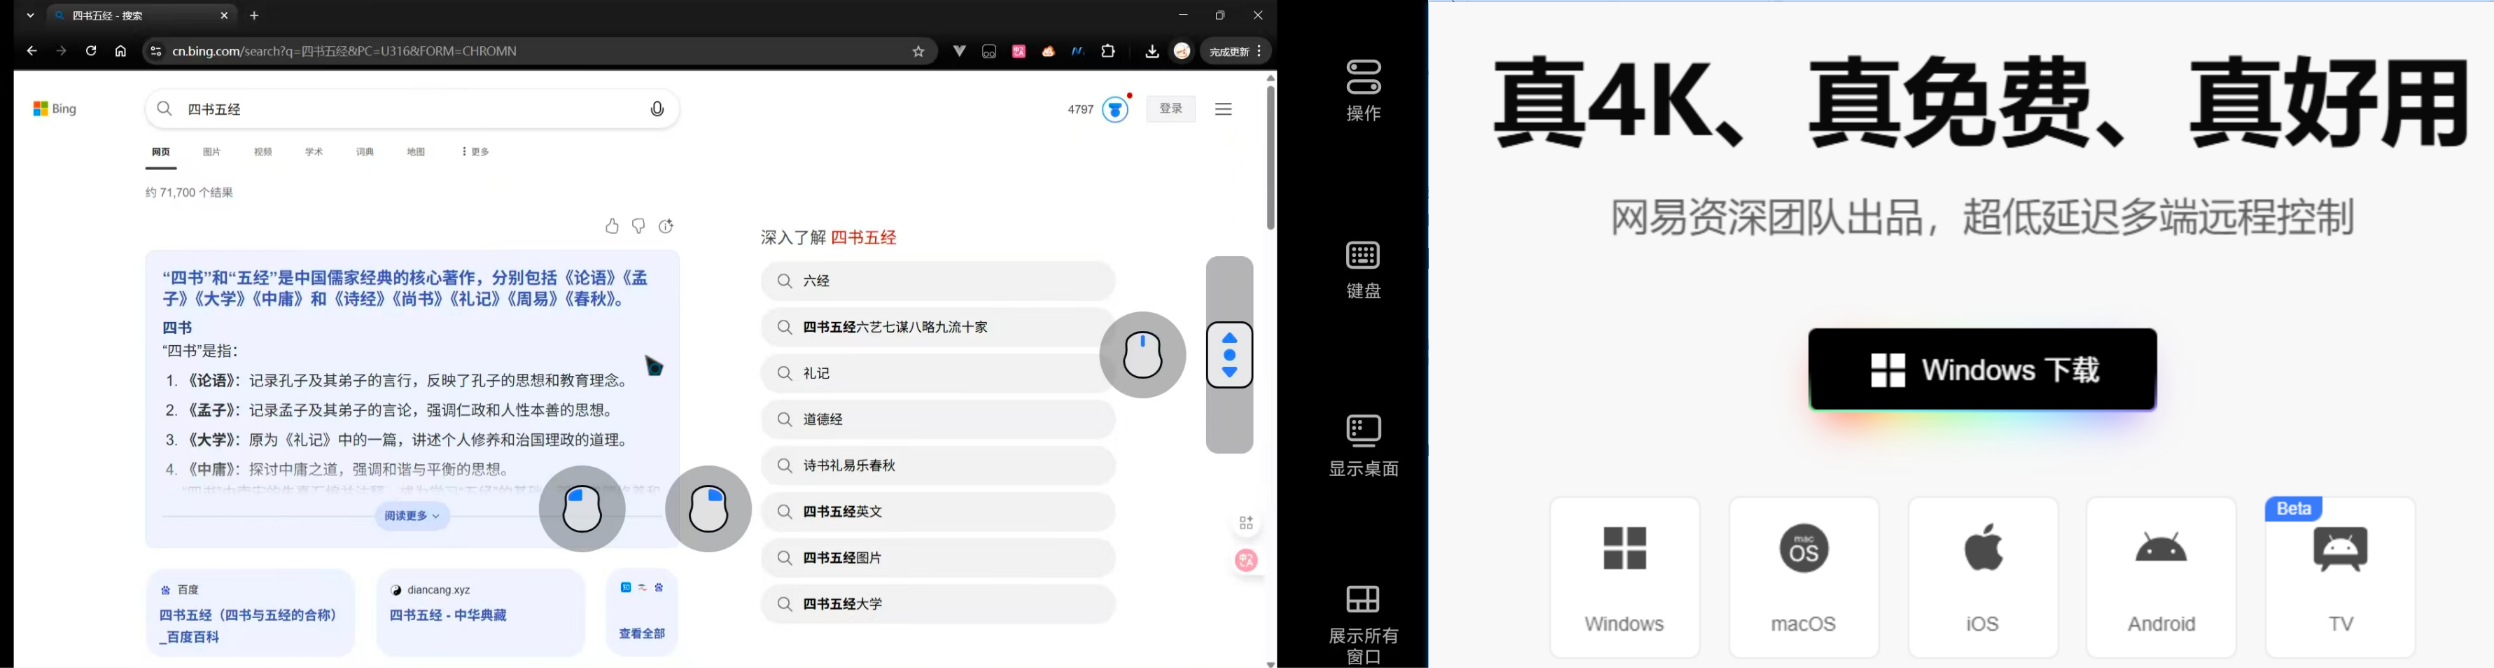The height and width of the screenshot is (668, 2494).
Task: Select the related search 道德经
Action: 938,419
